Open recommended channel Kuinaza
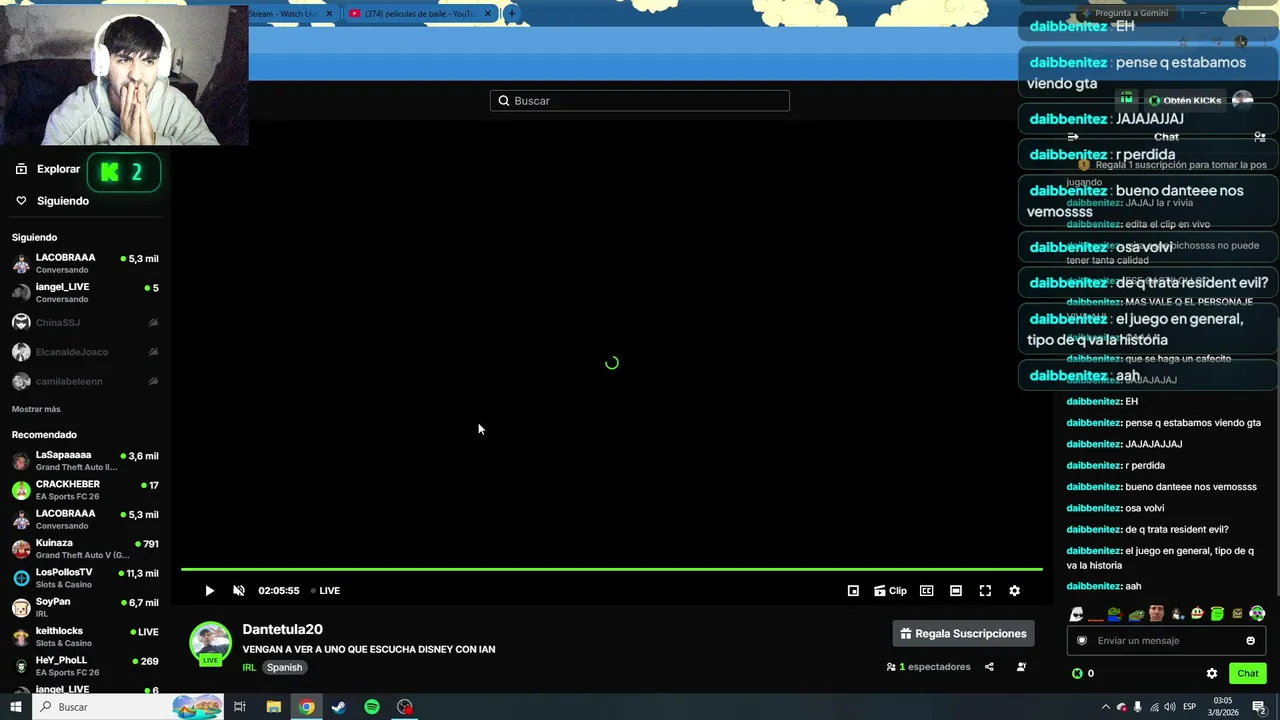1280x720 pixels. pyautogui.click(x=85, y=549)
